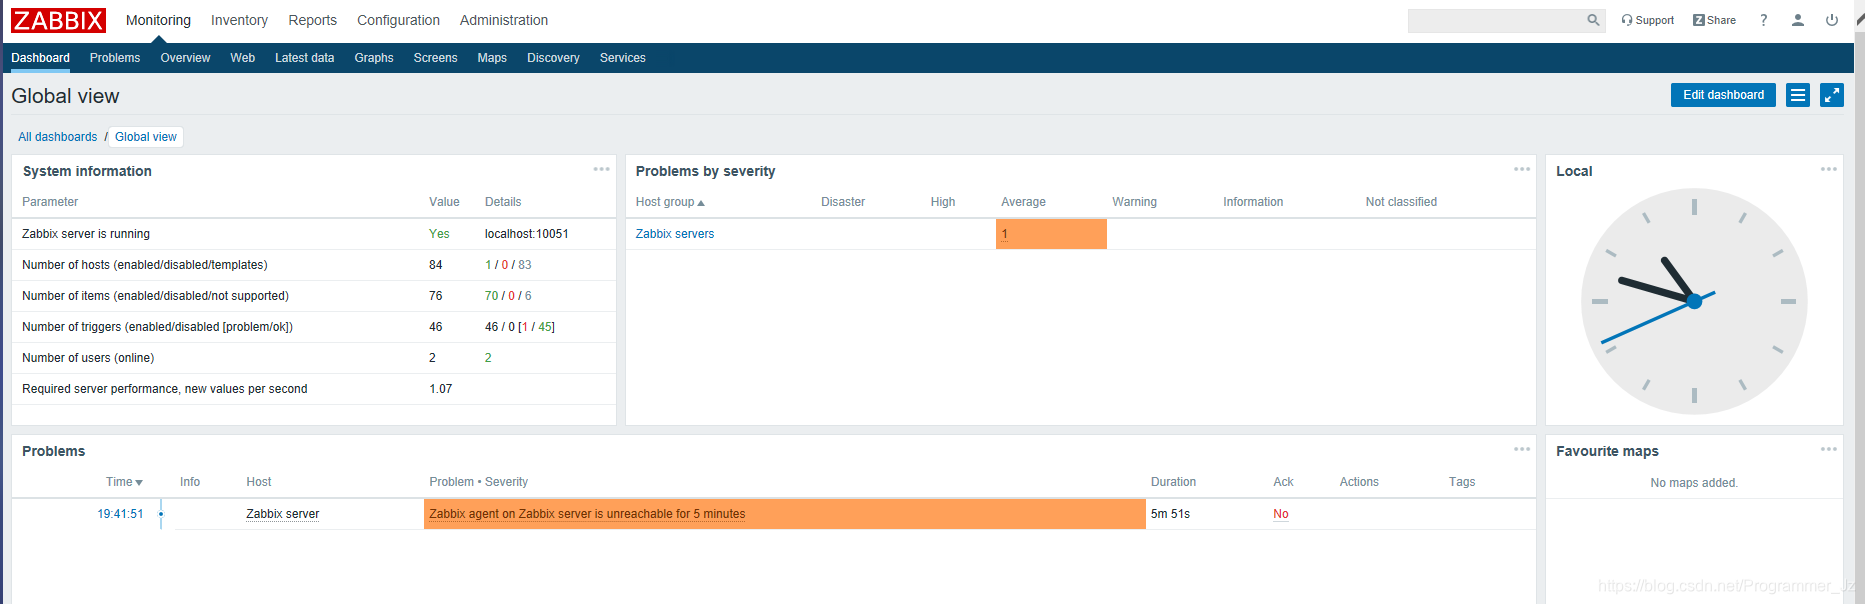Open System information widget options menu
This screenshot has width=1865, height=604.
pyautogui.click(x=601, y=169)
